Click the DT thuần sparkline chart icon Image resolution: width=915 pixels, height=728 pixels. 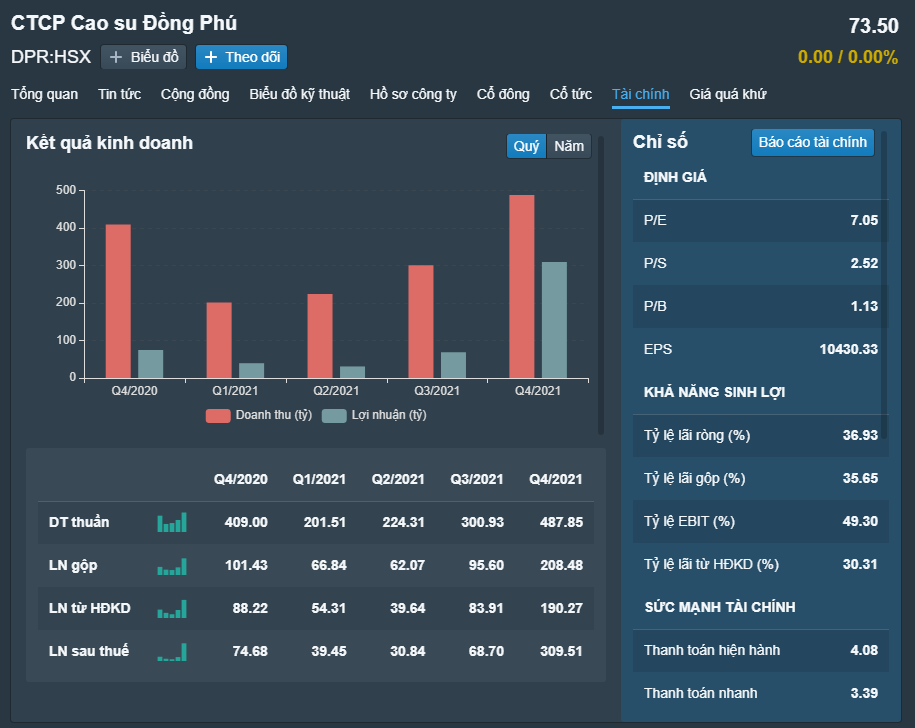pyautogui.click(x=171, y=522)
